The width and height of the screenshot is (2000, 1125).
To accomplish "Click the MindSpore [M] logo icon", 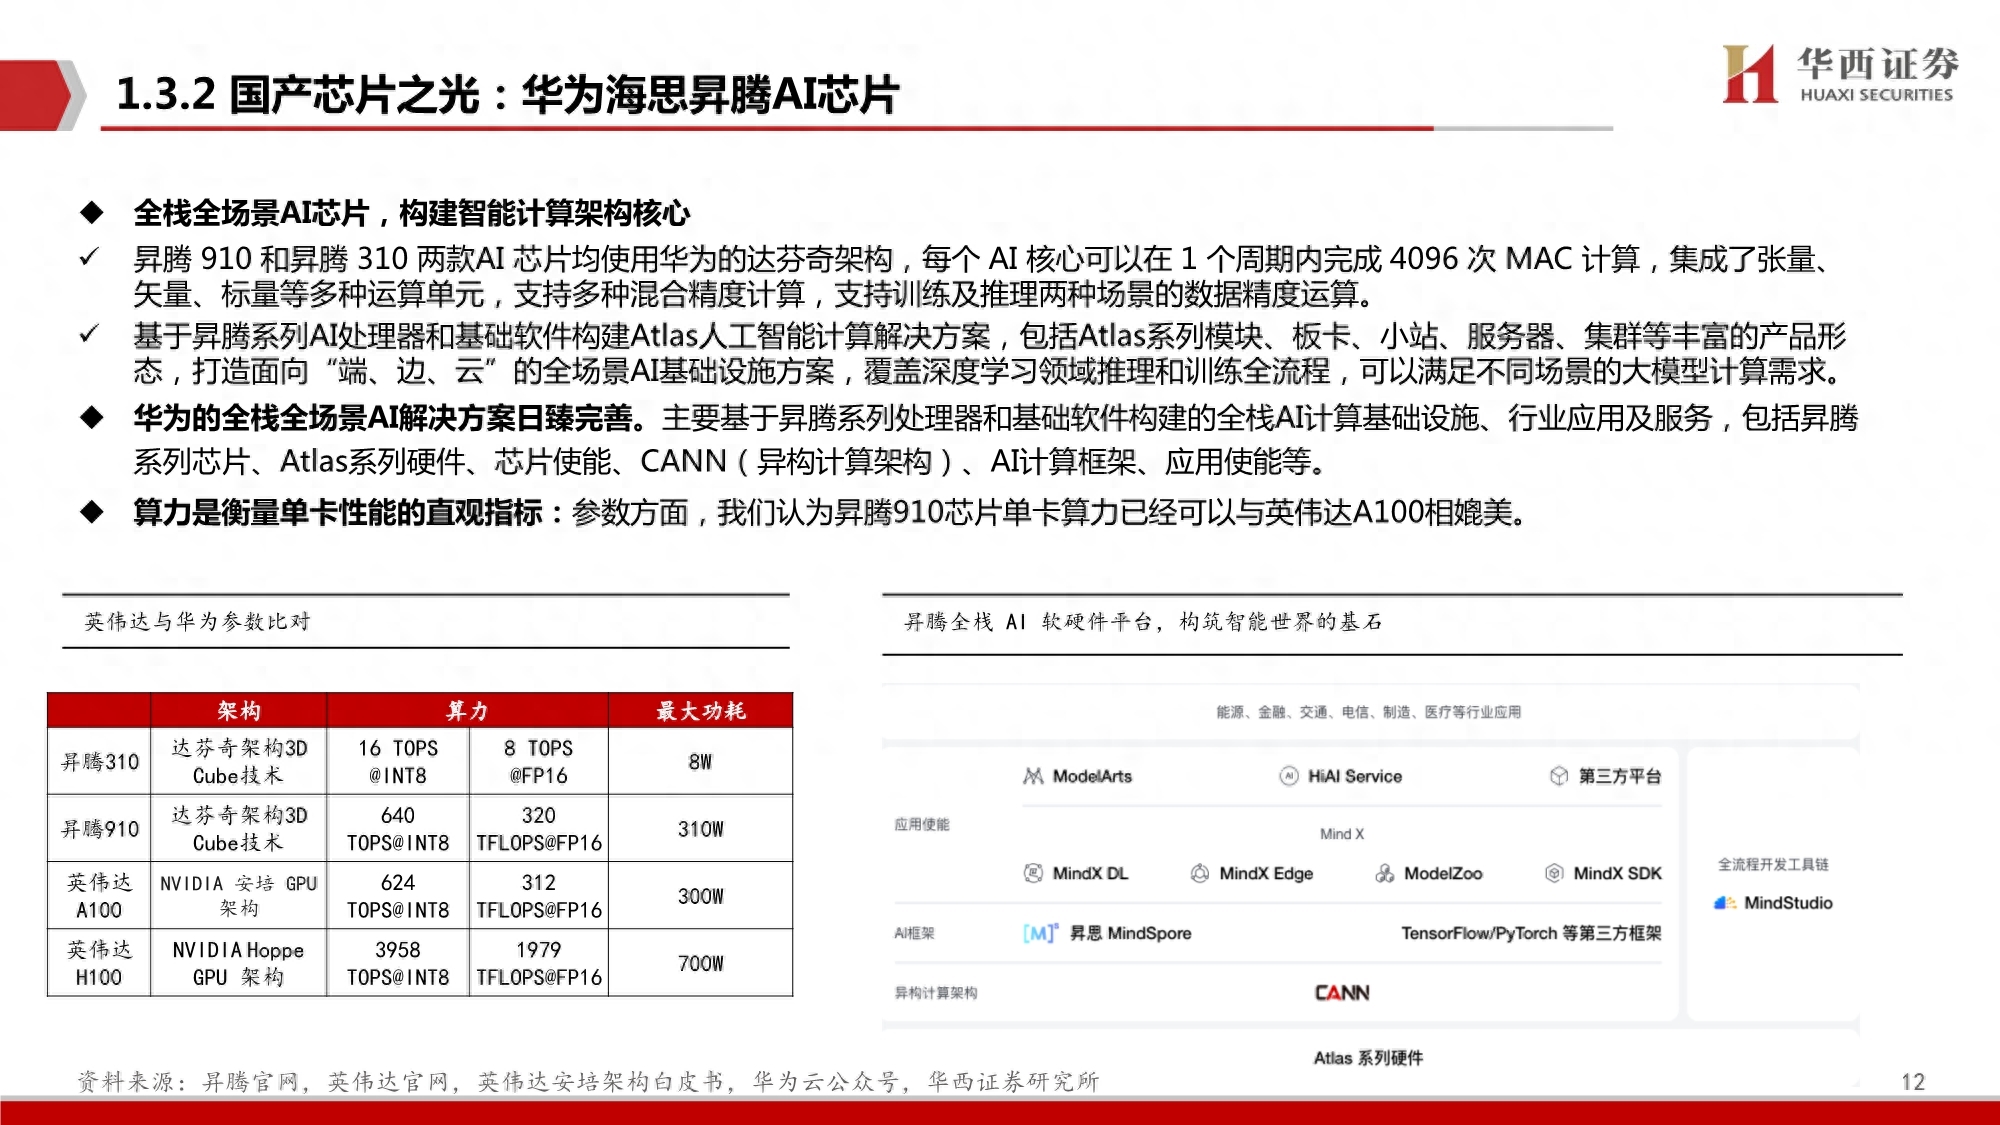I will [1040, 933].
